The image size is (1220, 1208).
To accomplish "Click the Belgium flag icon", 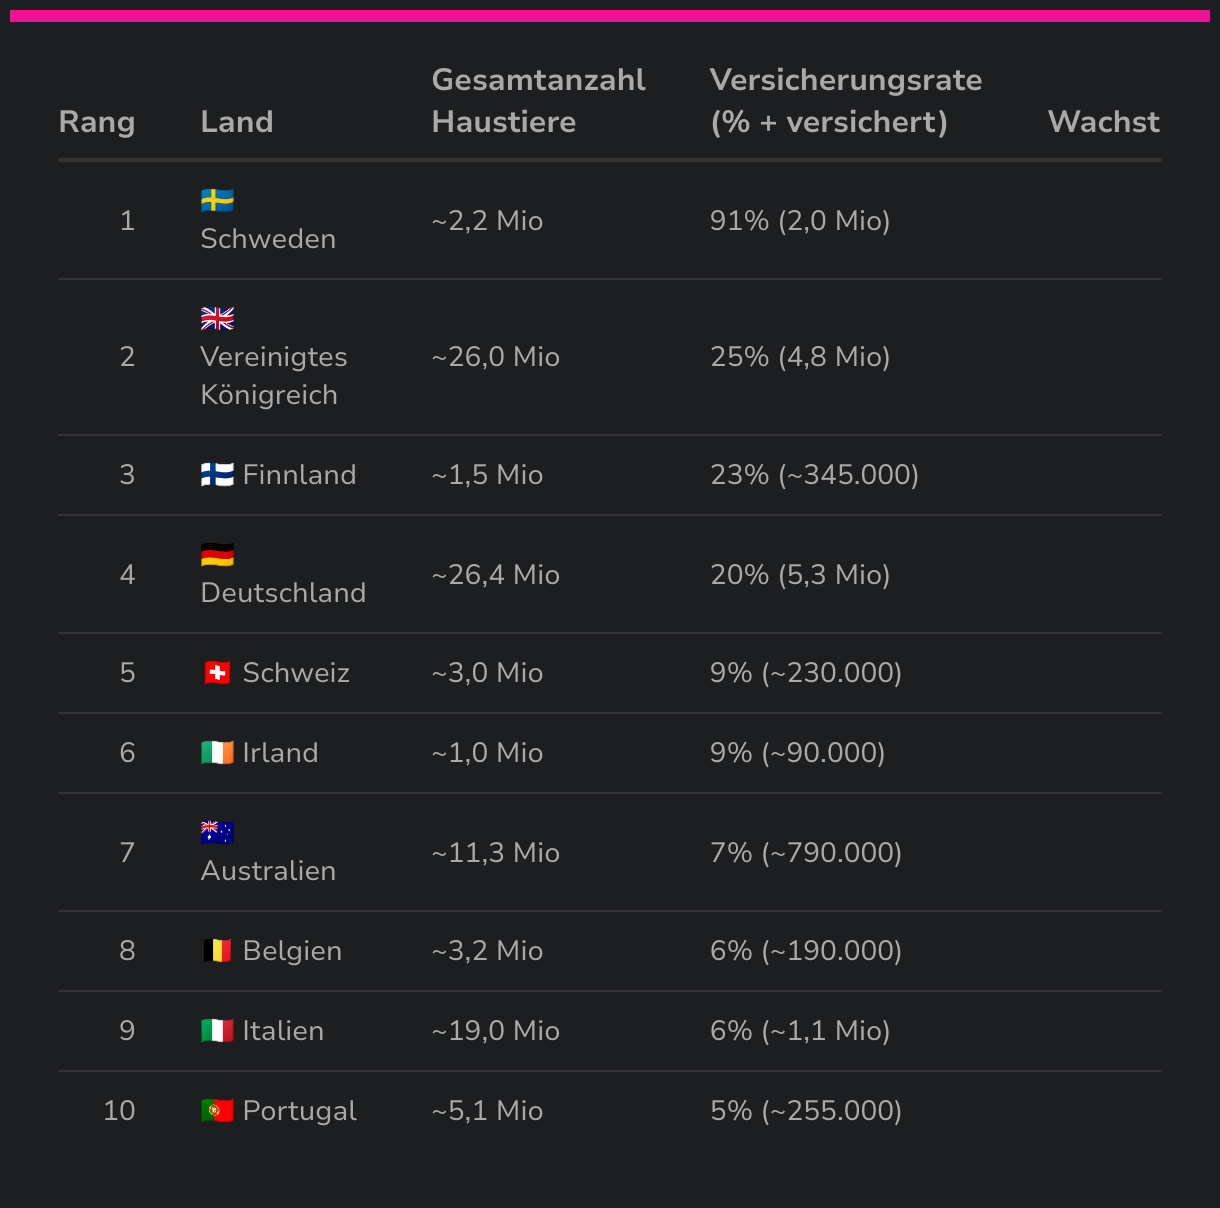I will (217, 951).
